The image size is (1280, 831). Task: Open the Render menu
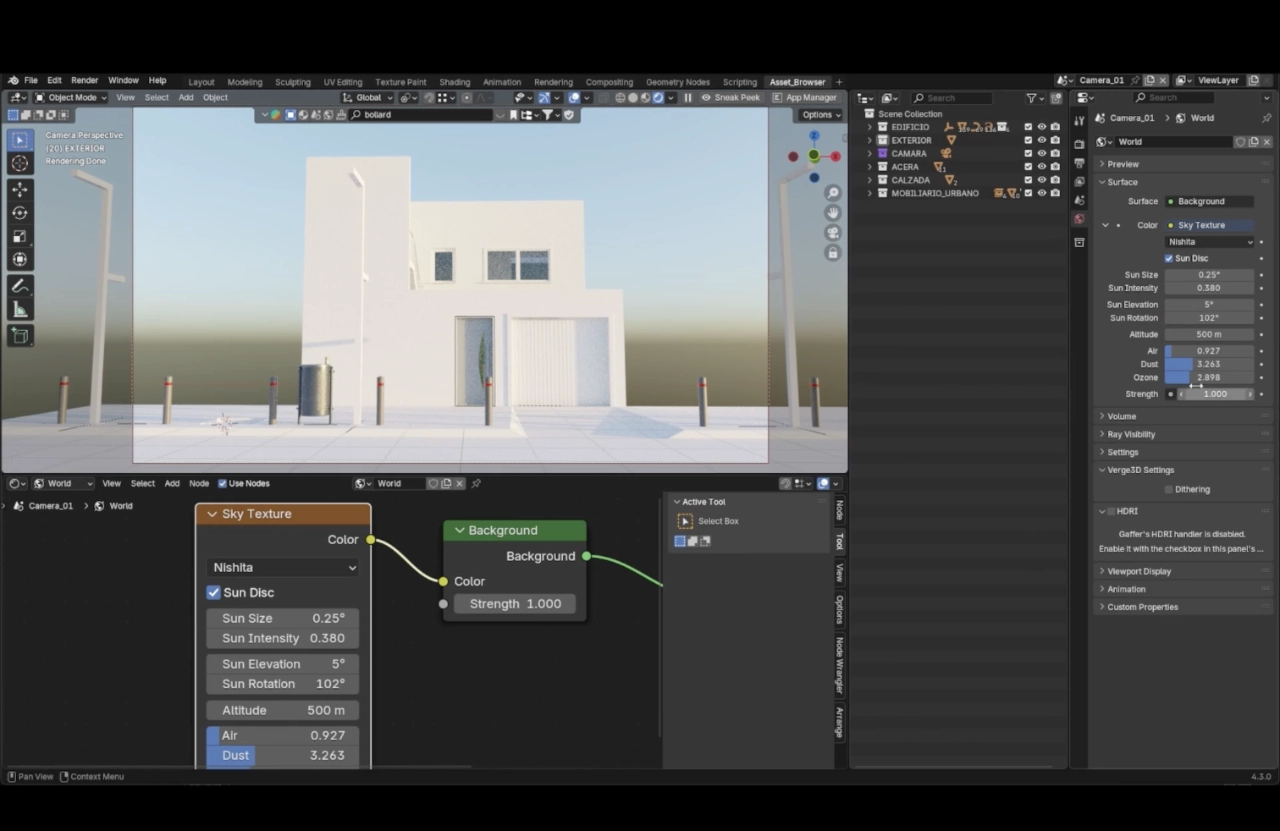tap(85, 81)
